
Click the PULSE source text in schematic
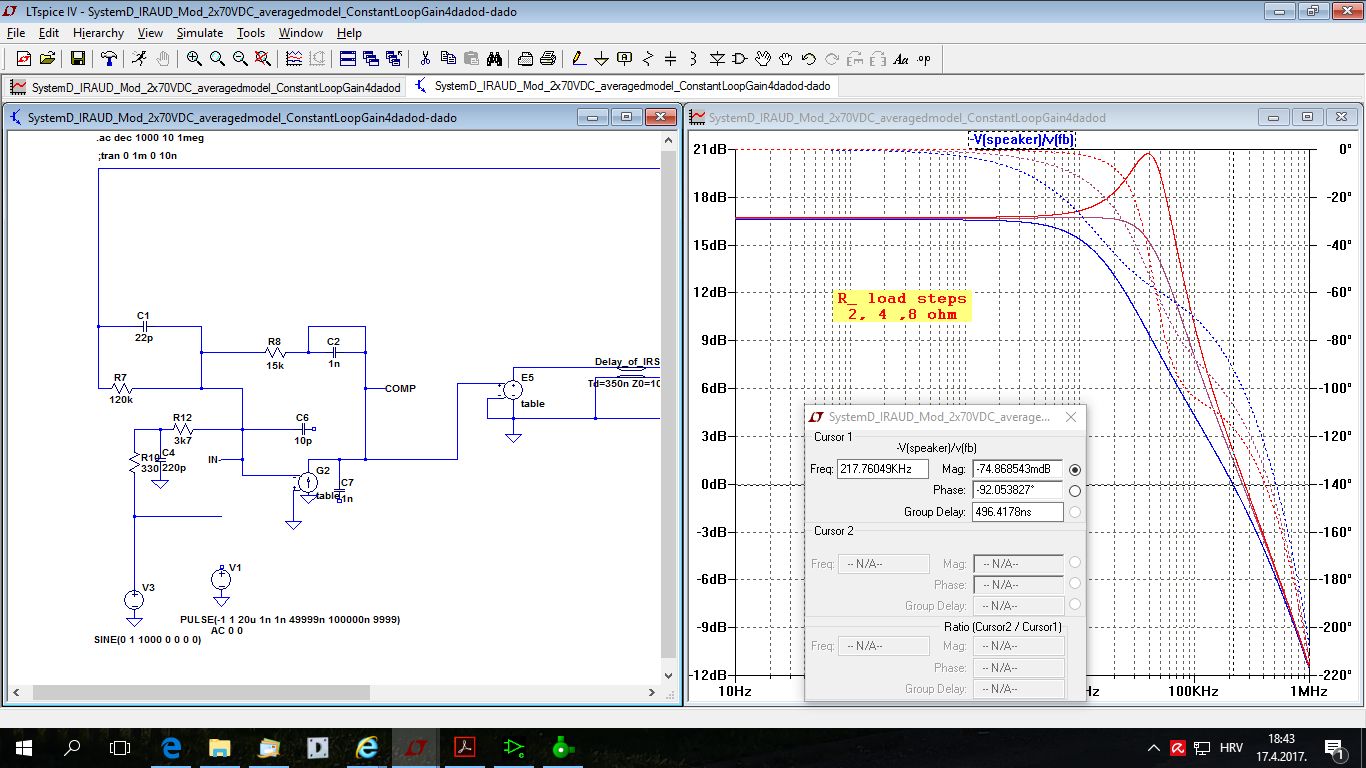click(290, 620)
